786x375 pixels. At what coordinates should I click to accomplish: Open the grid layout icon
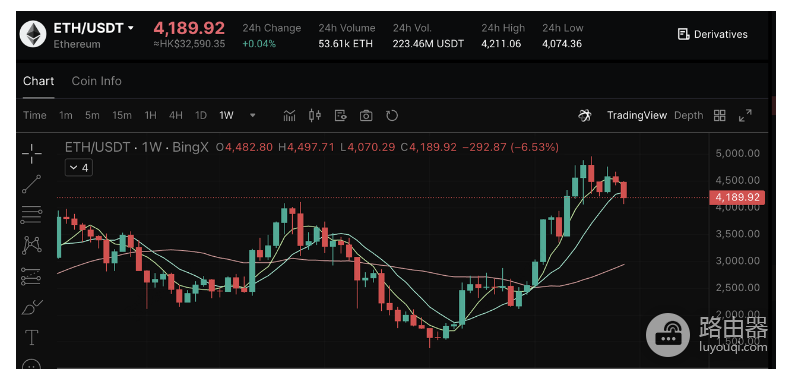(x=720, y=115)
